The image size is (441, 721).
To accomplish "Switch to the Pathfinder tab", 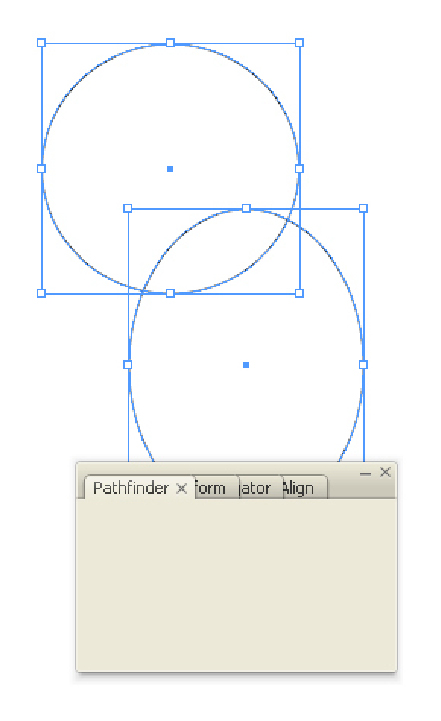I will pos(131,488).
